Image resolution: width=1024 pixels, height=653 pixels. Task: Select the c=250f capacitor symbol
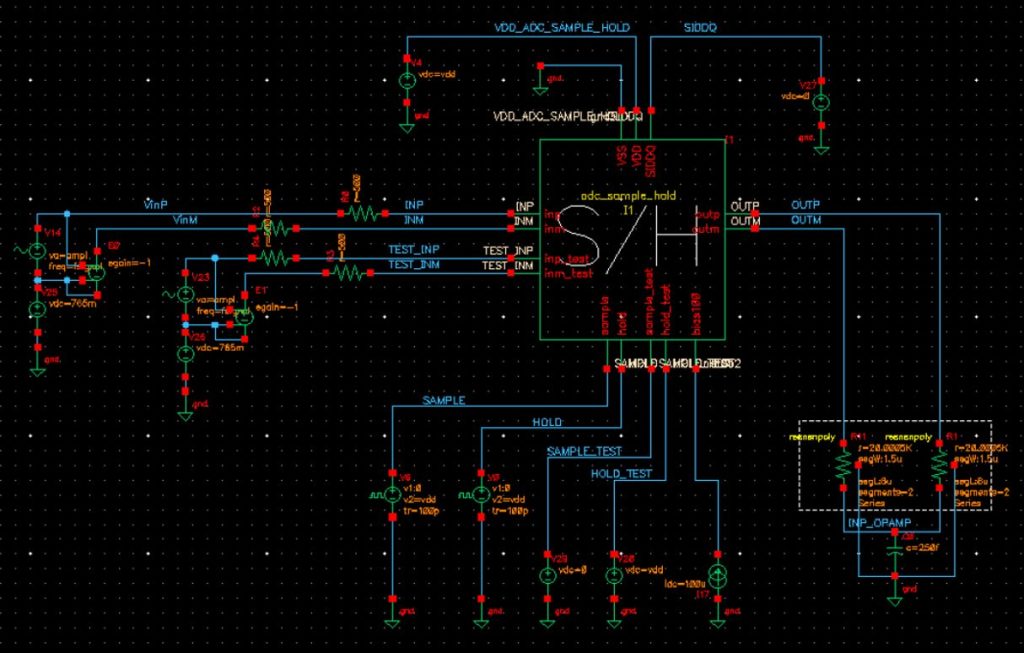pyautogui.click(x=895, y=554)
